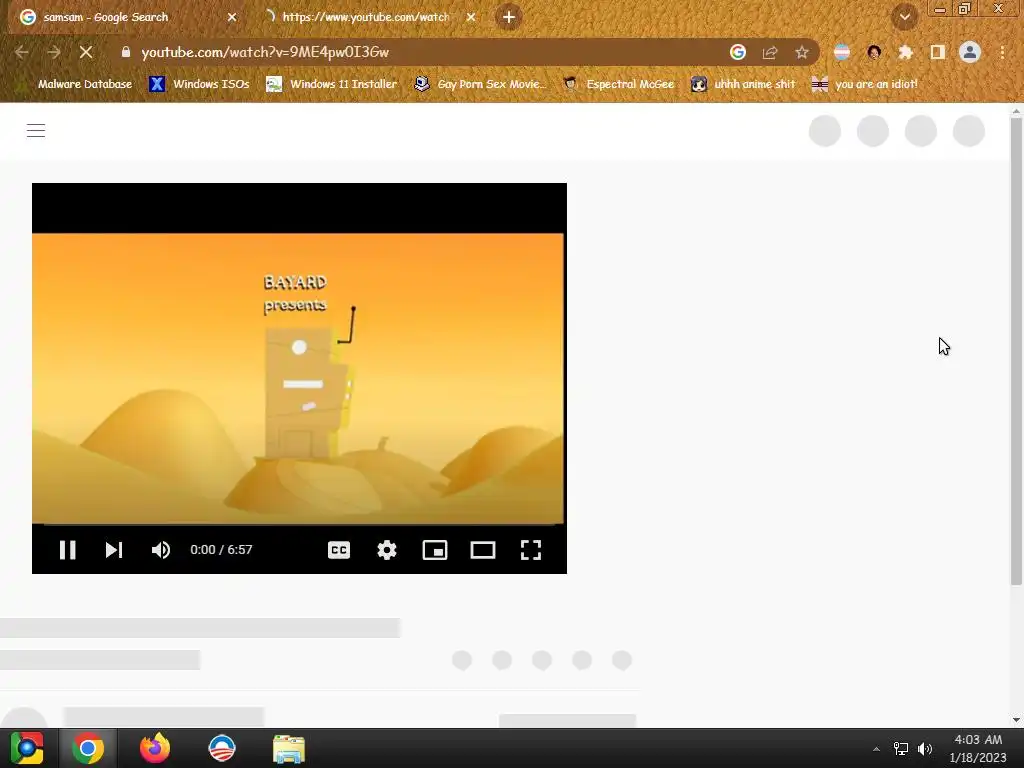Open Chrome three-dot menu
The image size is (1024, 768).
[1002, 52]
